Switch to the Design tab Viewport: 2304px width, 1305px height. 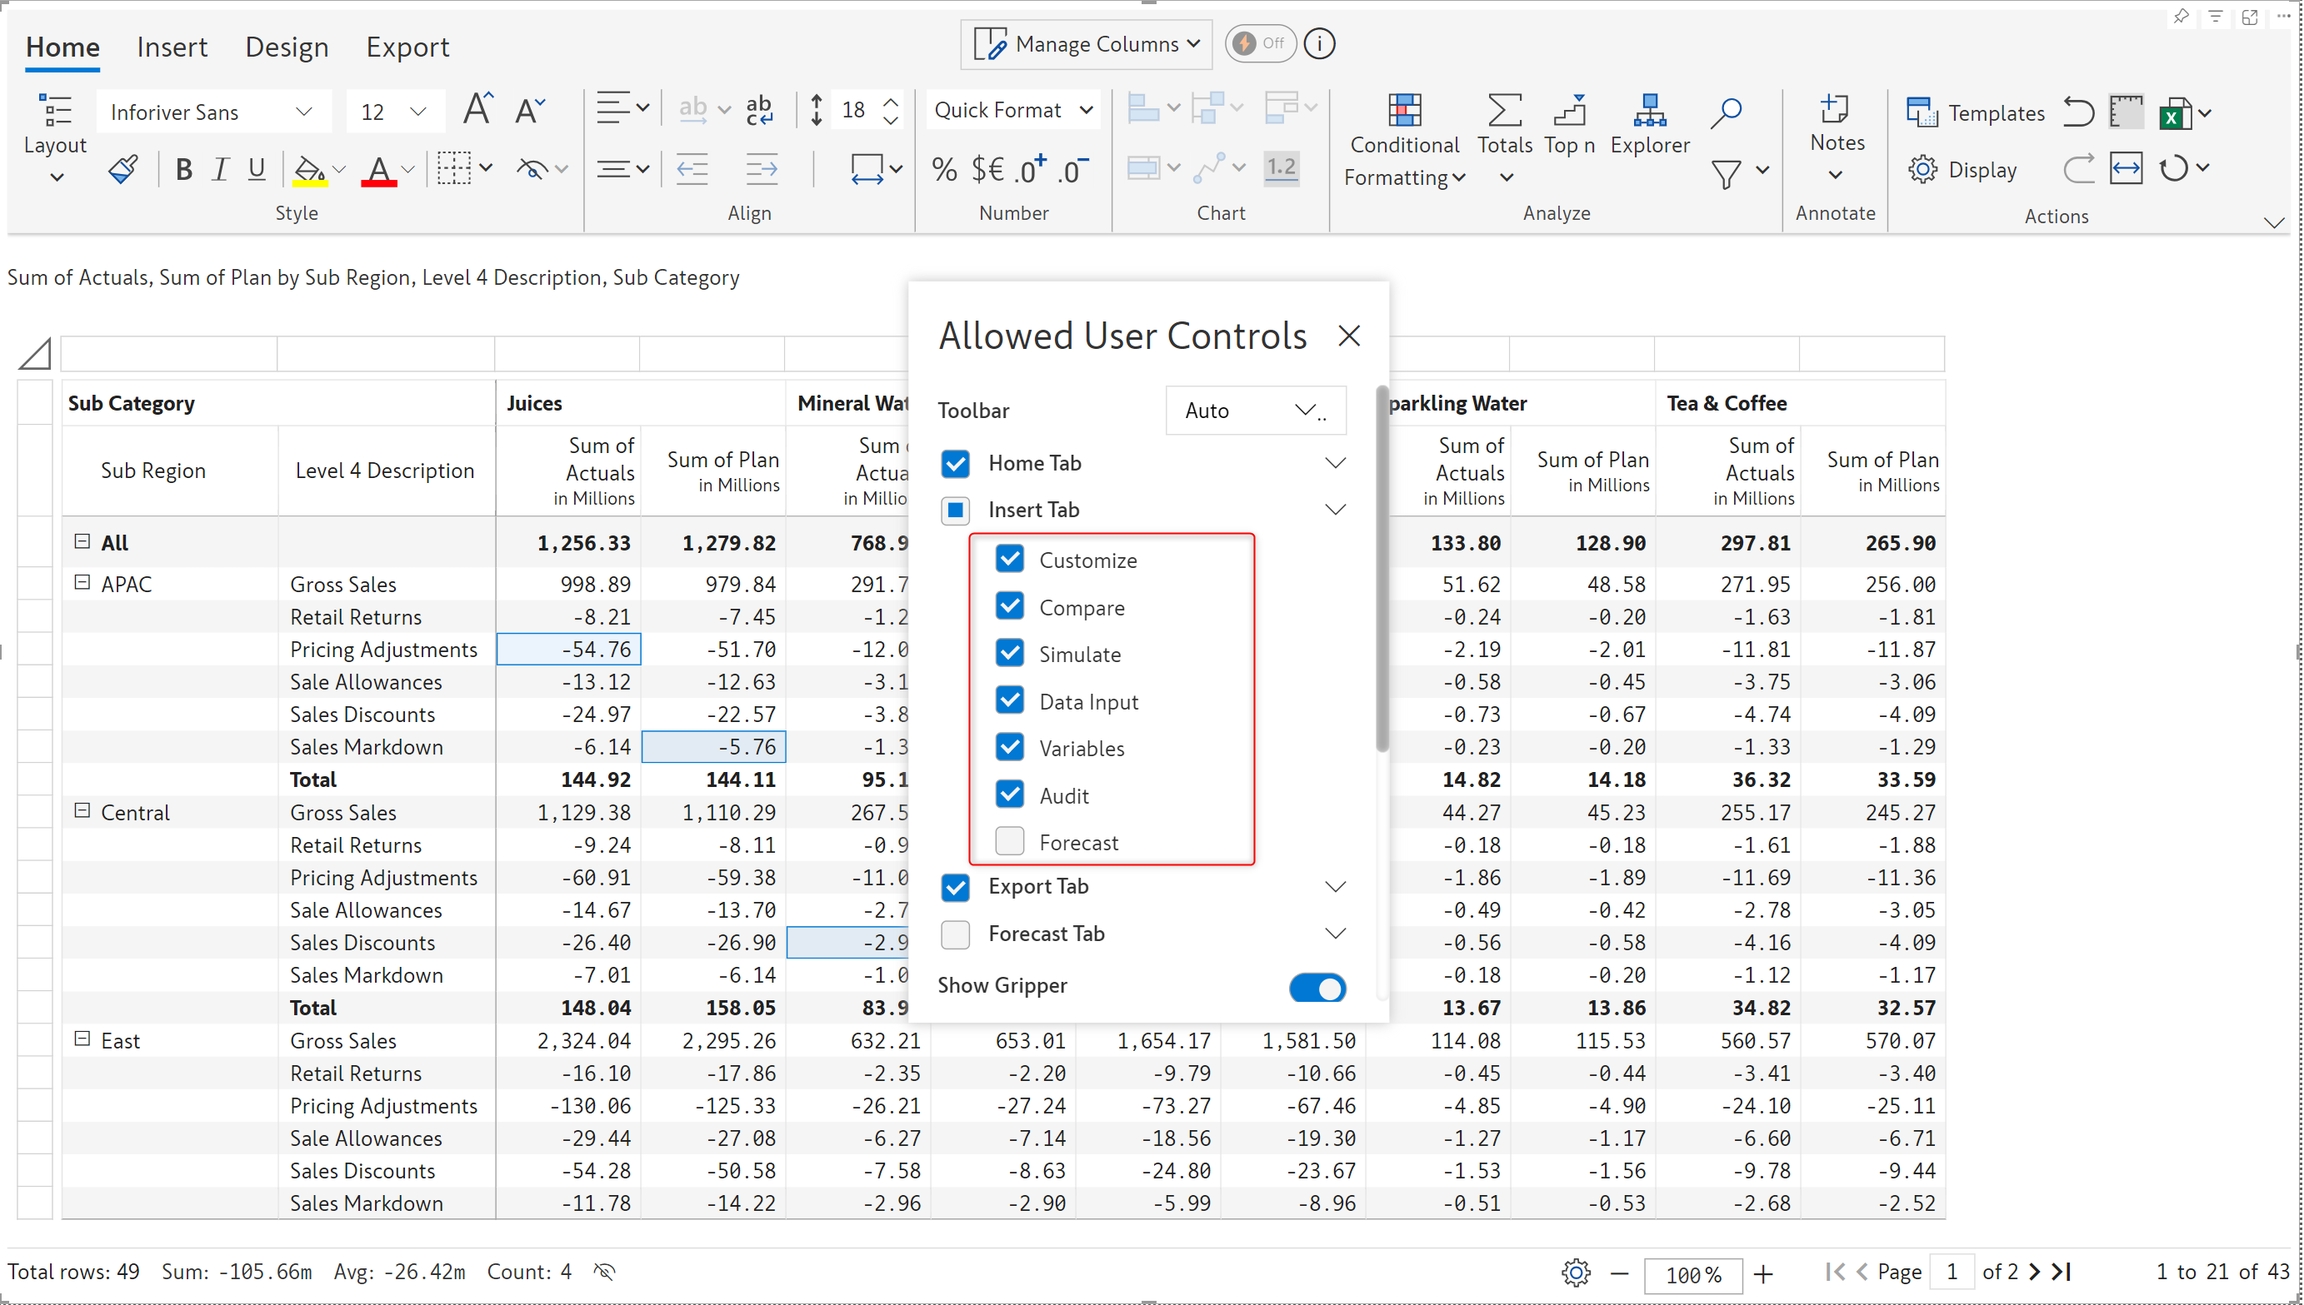(x=286, y=46)
